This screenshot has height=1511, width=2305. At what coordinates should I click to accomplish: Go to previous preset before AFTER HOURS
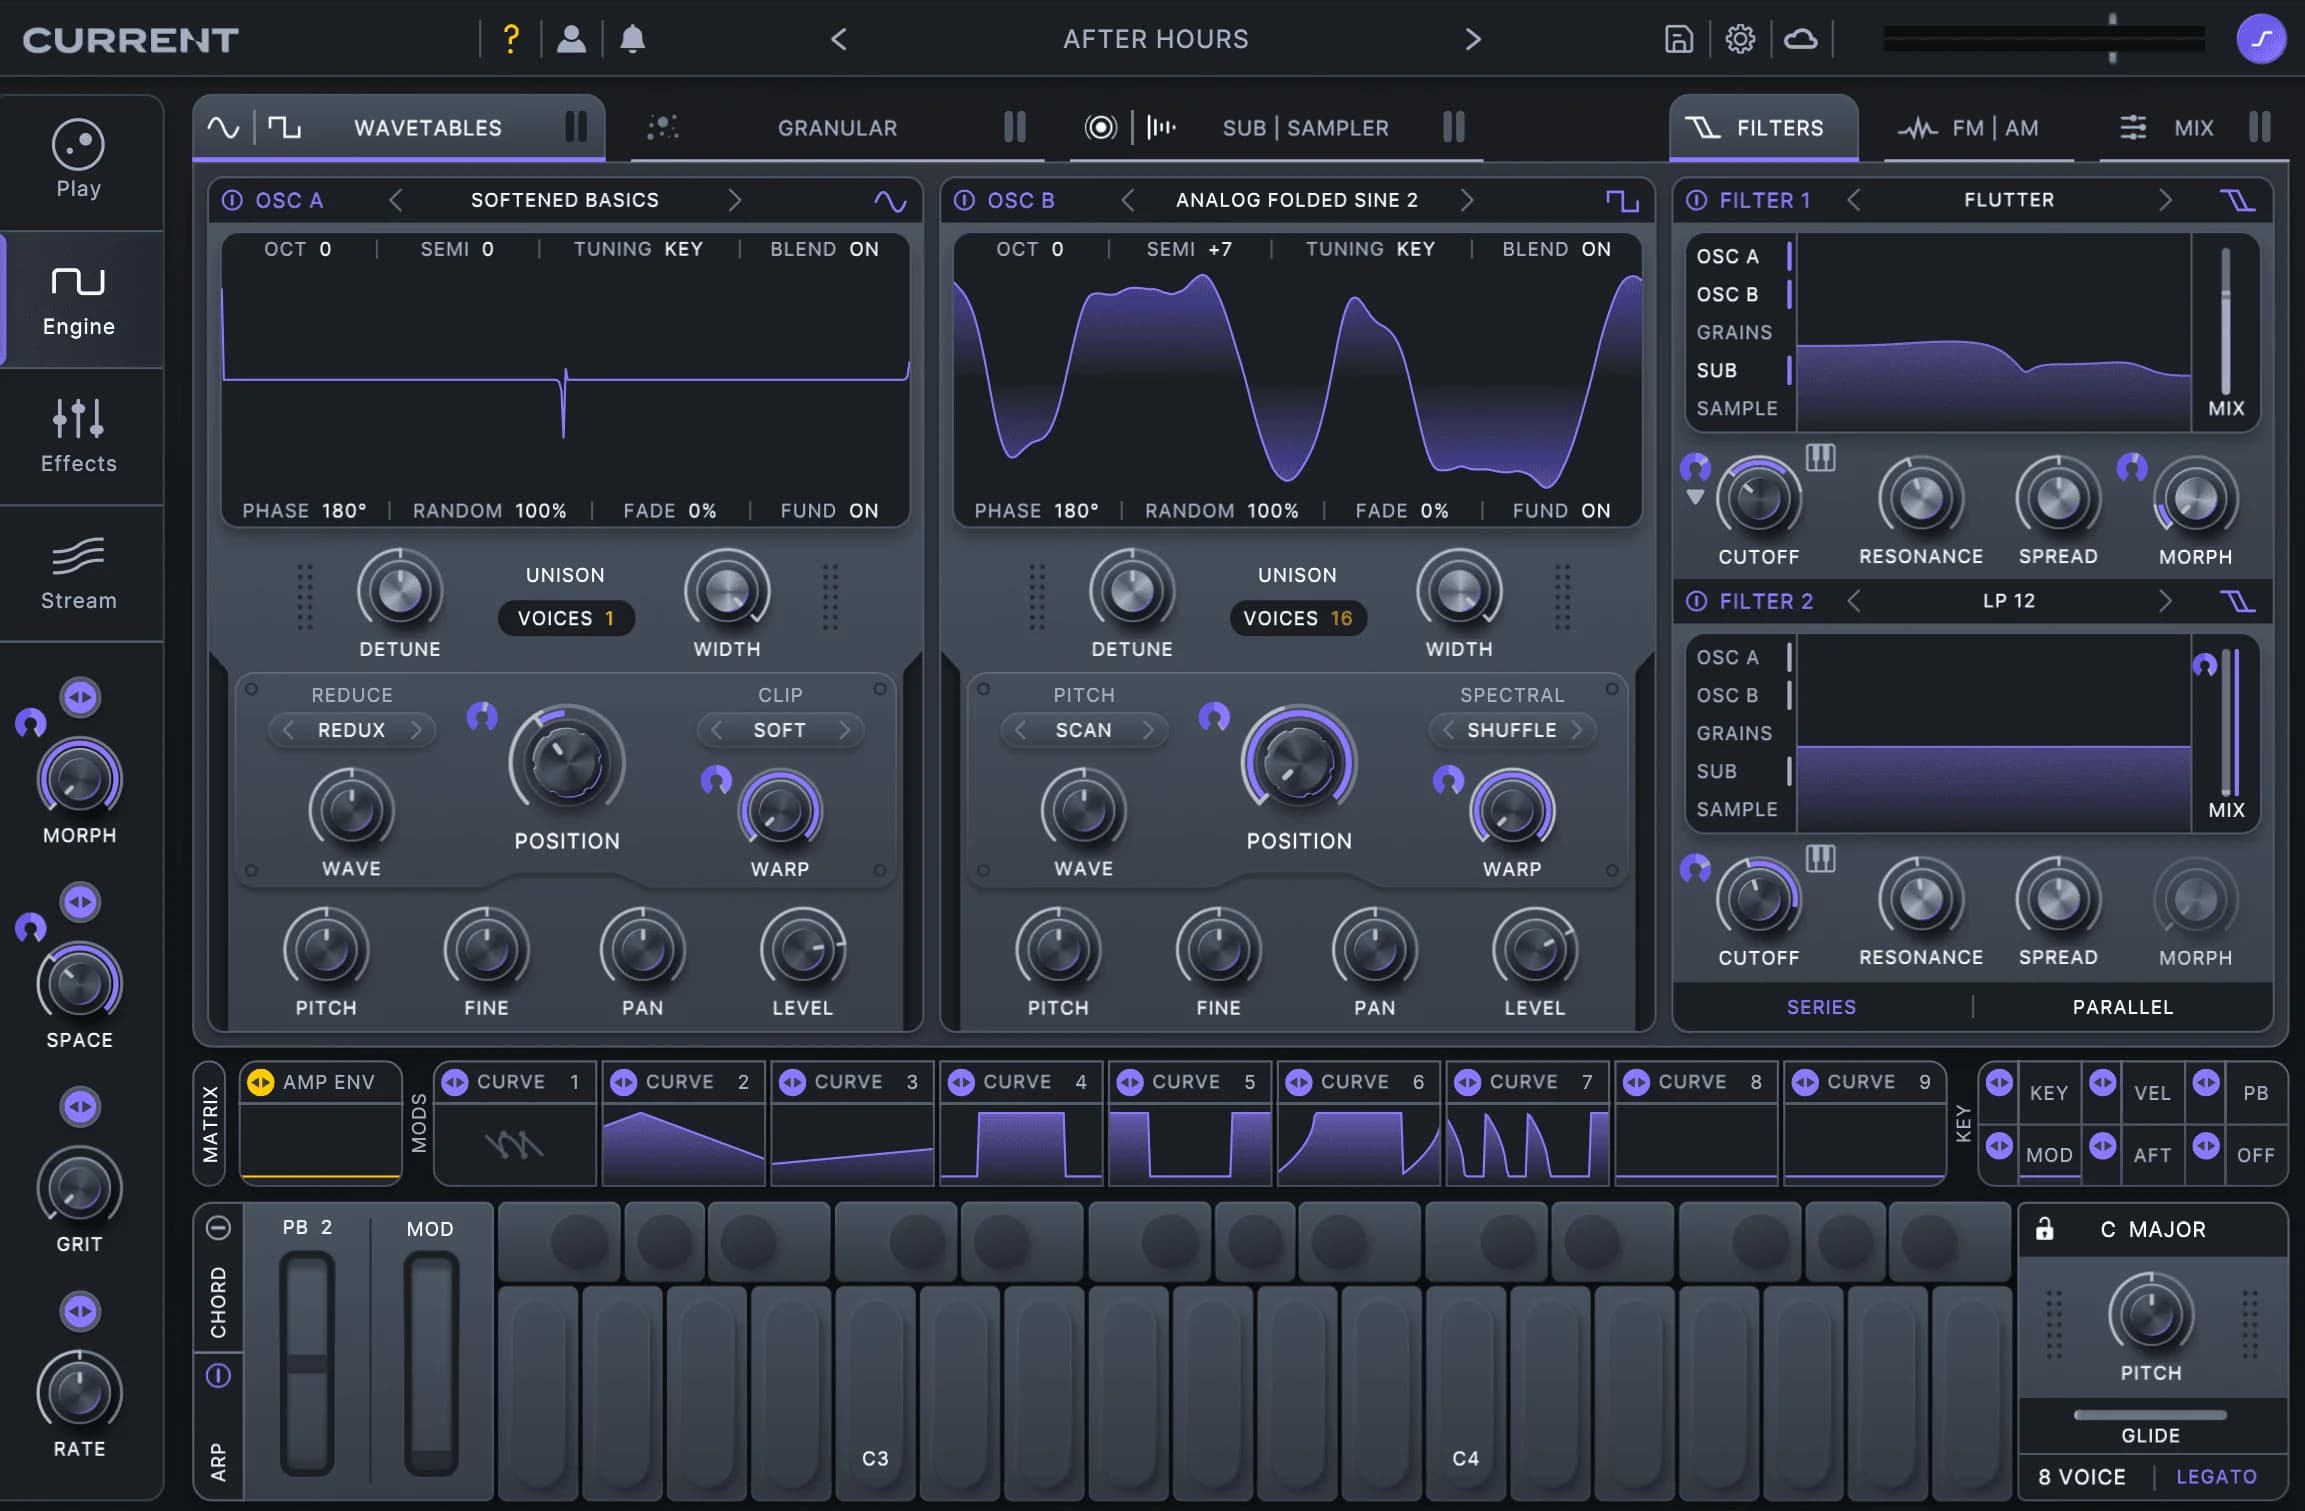tap(839, 39)
